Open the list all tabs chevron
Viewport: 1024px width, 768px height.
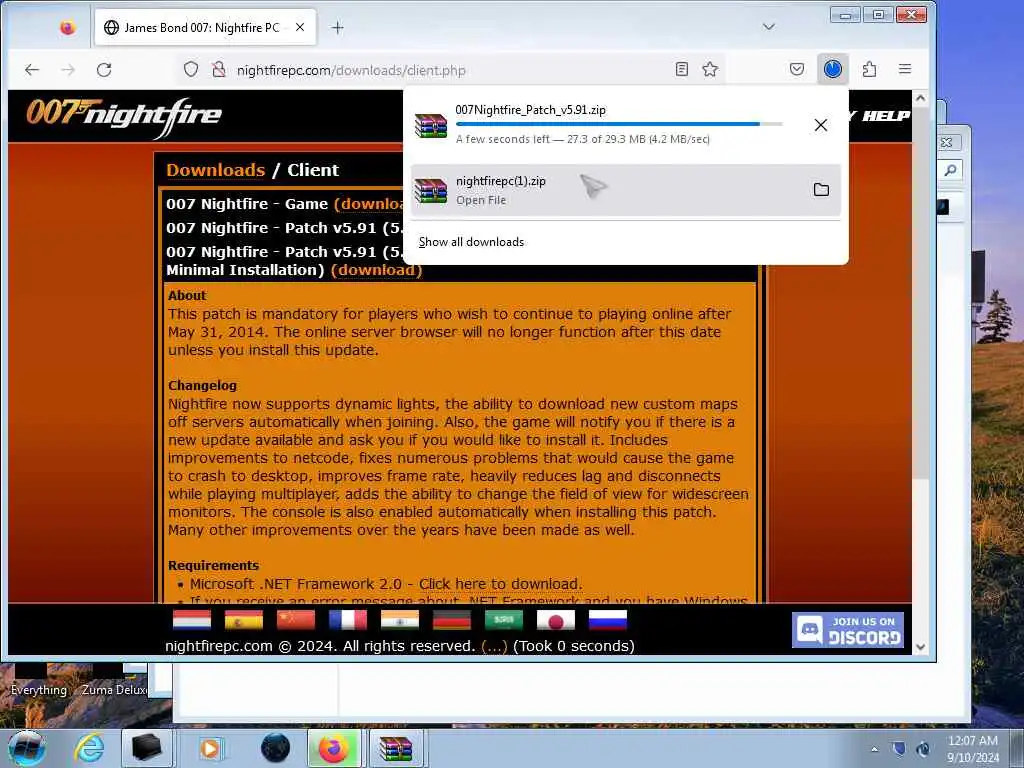(x=769, y=27)
